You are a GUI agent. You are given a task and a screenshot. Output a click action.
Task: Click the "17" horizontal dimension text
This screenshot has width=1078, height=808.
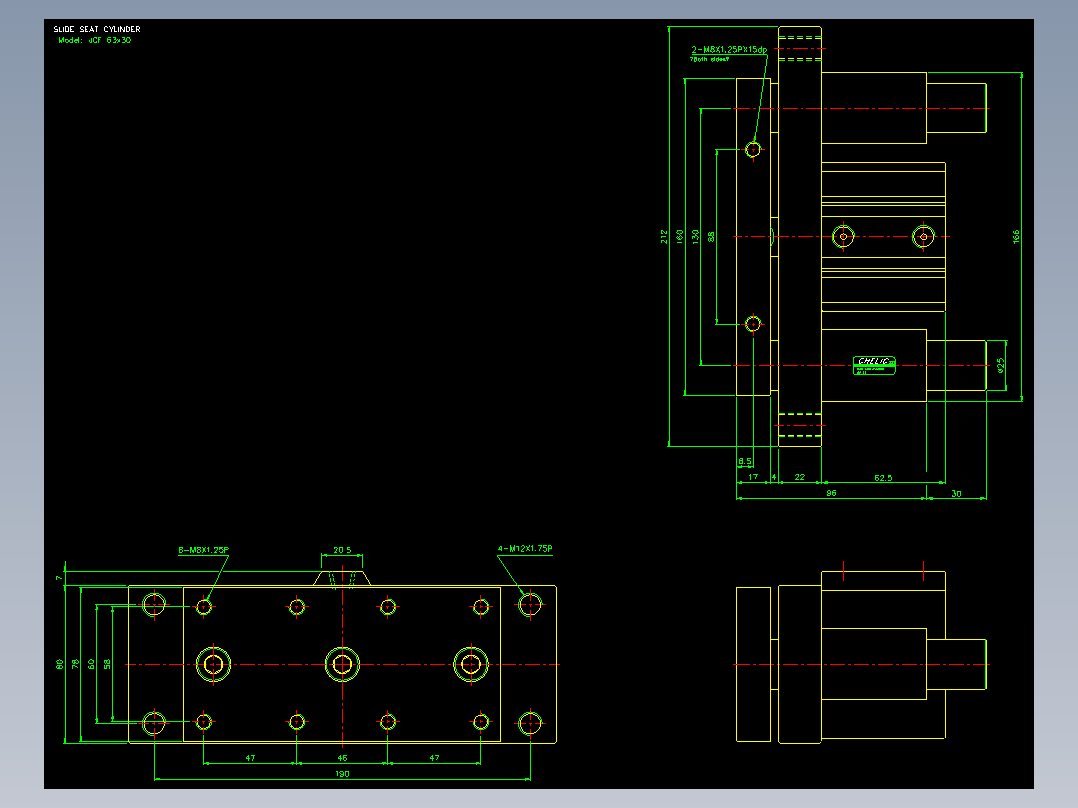tap(753, 477)
